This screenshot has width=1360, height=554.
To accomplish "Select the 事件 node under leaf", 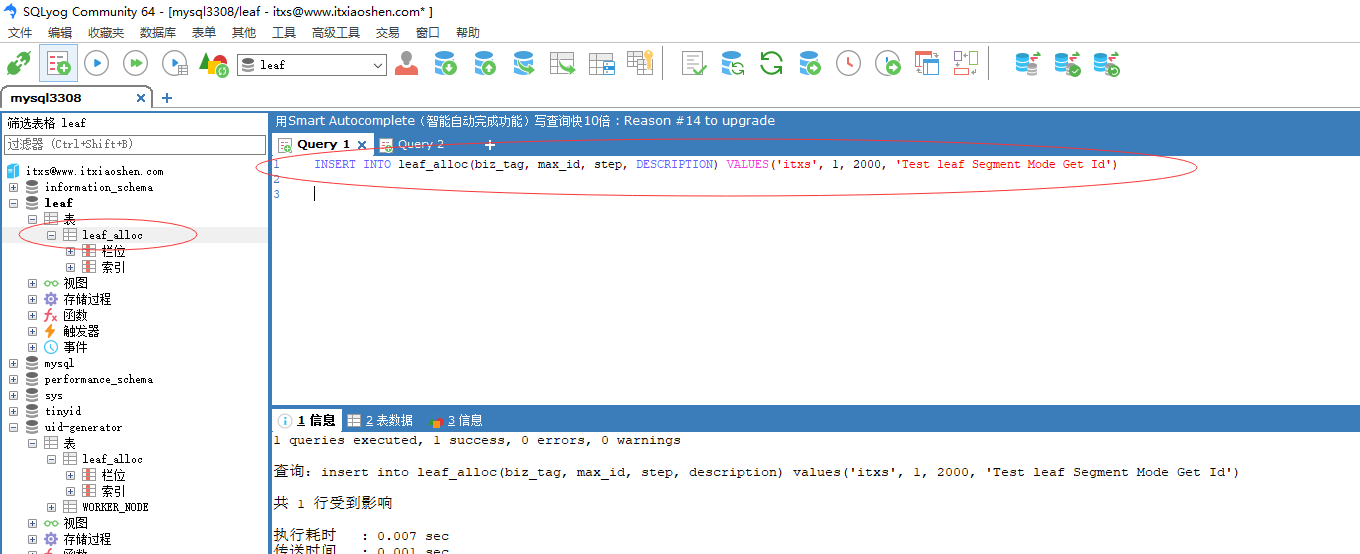I will [75, 347].
